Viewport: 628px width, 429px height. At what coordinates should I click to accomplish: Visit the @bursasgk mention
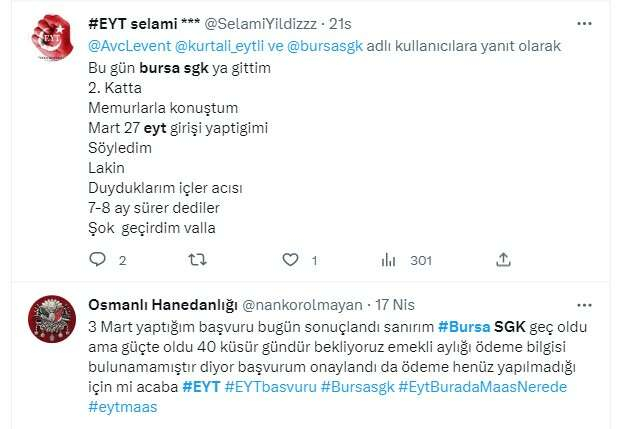click(x=325, y=46)
